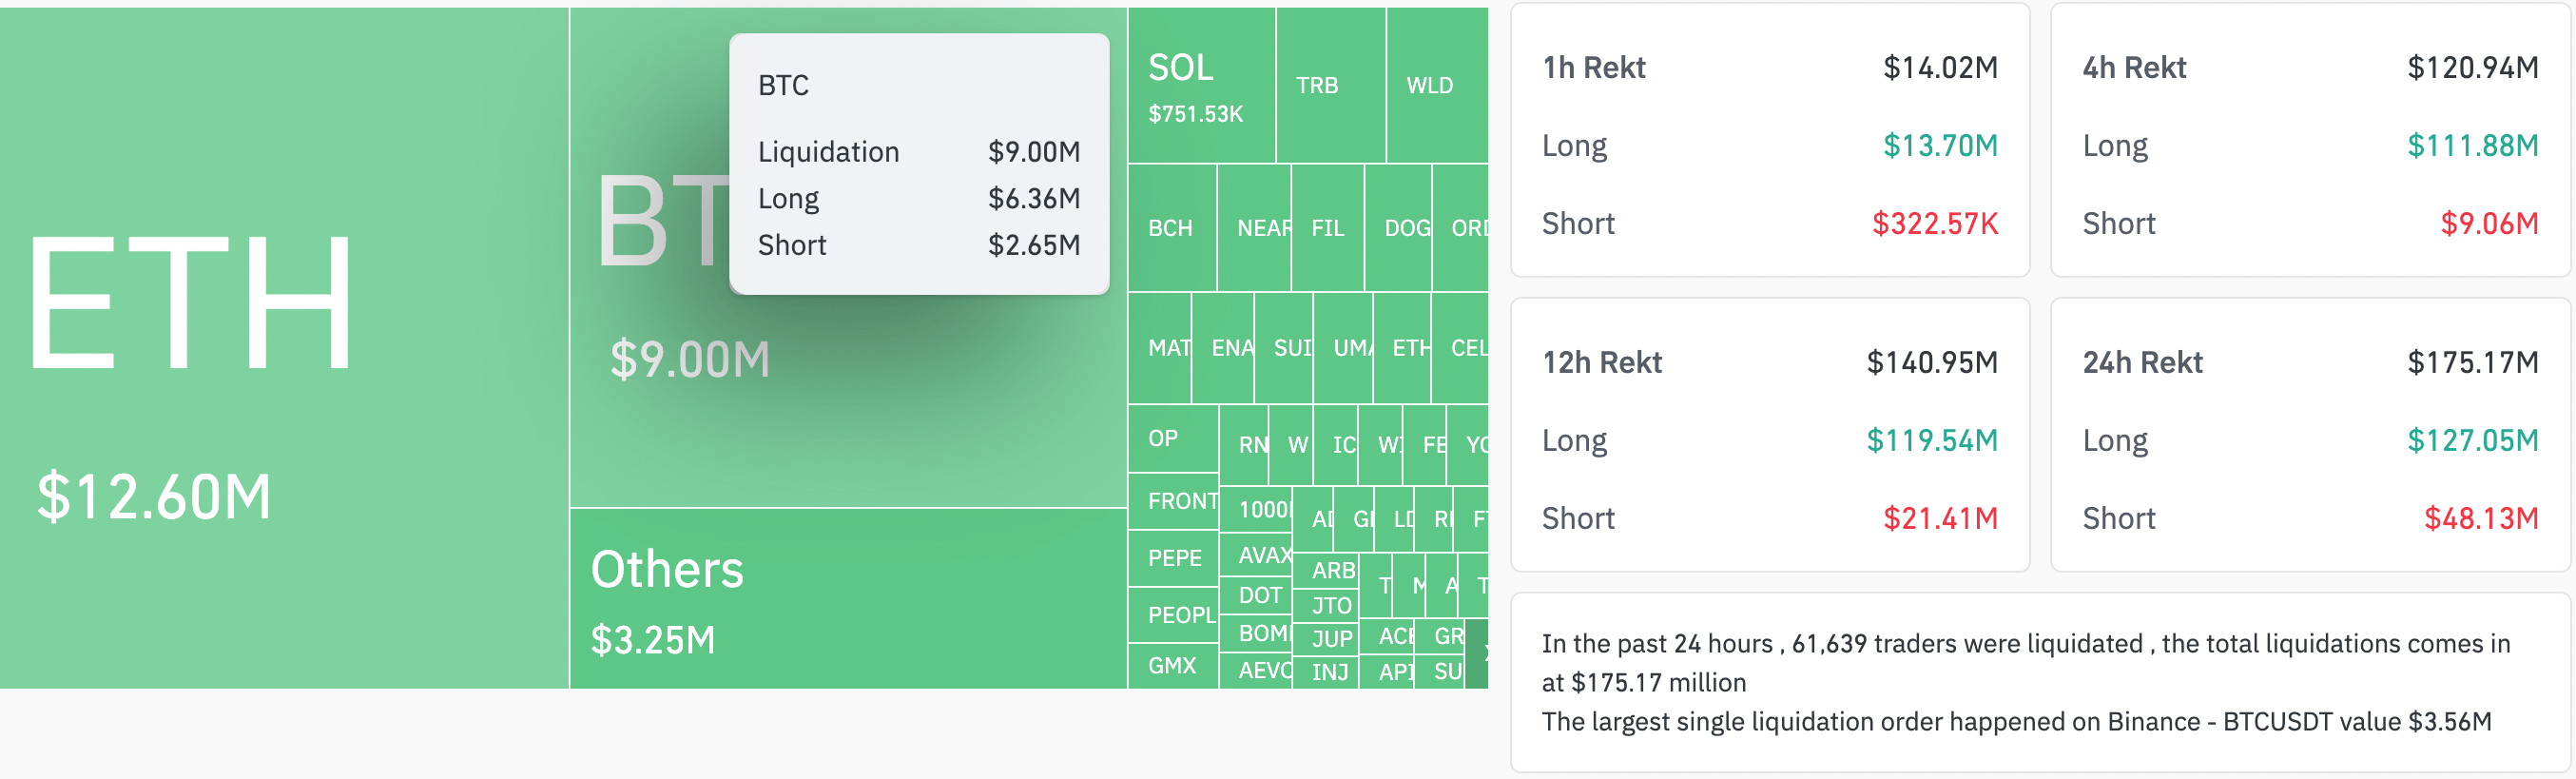
Task: Click the ETH liquidation heatmap tile
Action: (x=284, y=347)
